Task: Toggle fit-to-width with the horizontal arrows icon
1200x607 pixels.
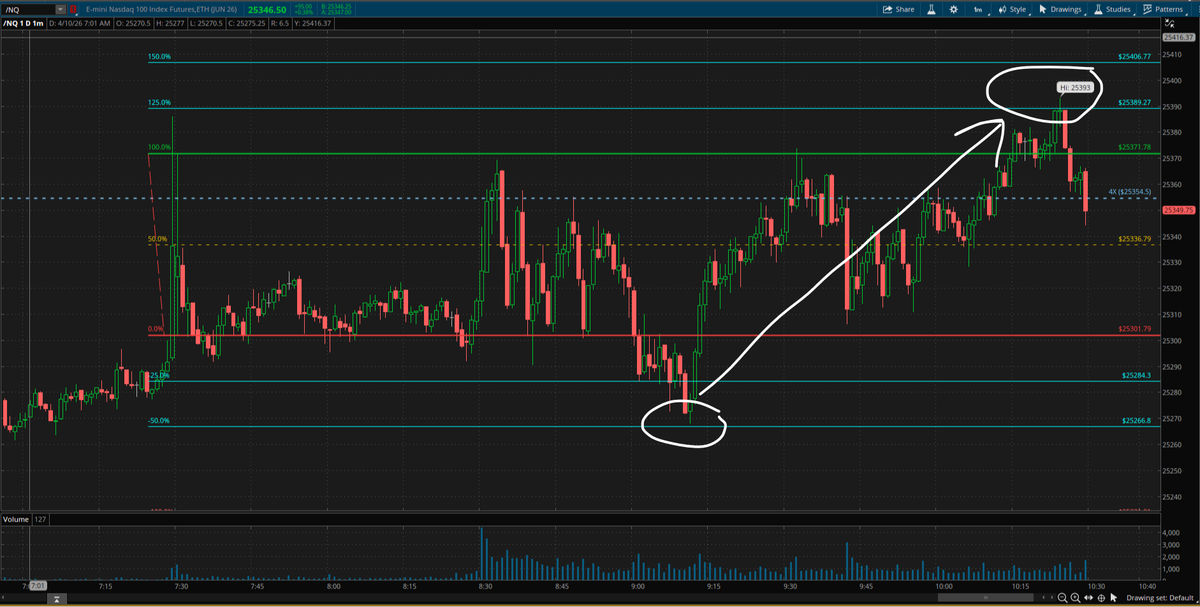Action: (x=1088, y=598)
